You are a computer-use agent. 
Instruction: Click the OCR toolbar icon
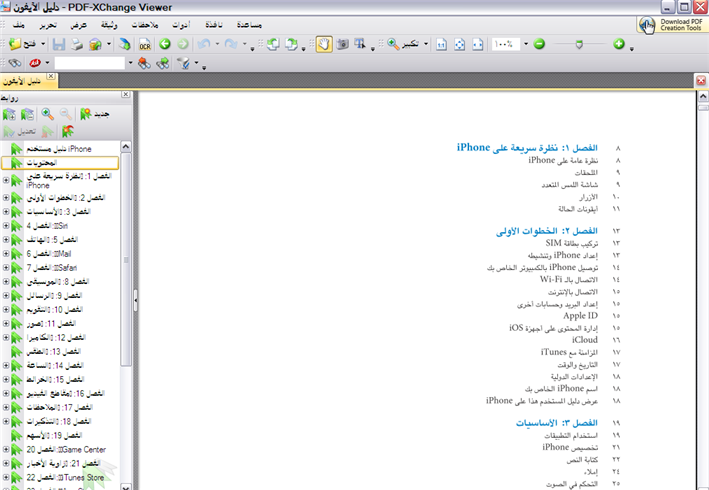[x=144, y=45]
